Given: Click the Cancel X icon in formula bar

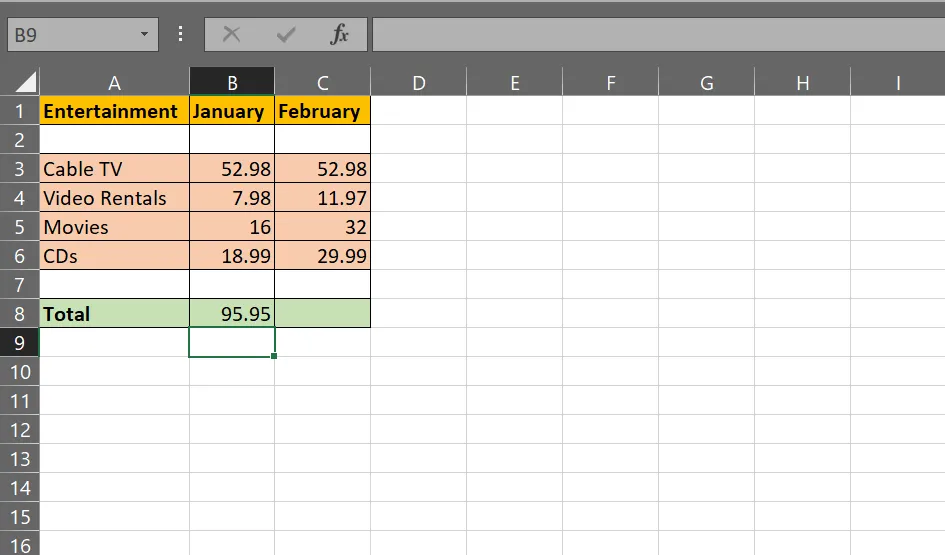Looking at the screenshot, I should tap(231, 34).
